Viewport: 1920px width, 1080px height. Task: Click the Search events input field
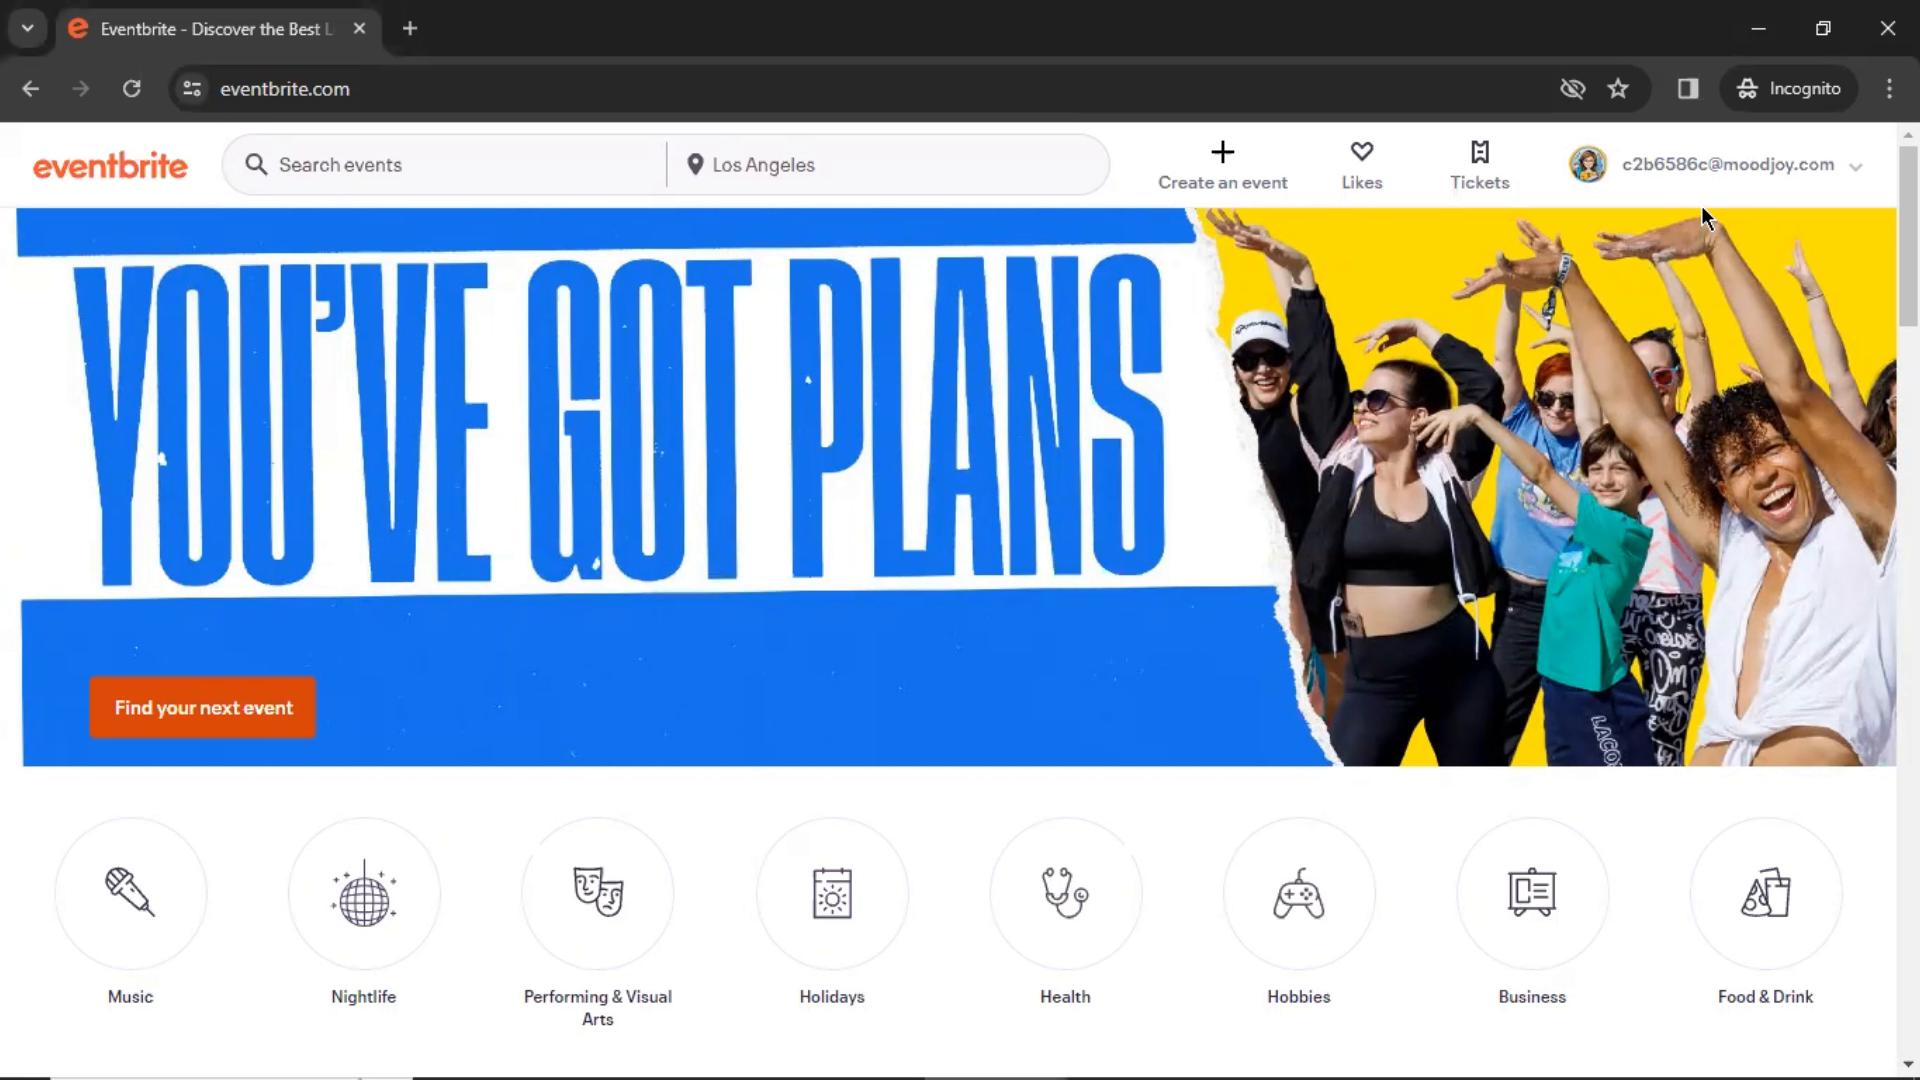[448, 164]
